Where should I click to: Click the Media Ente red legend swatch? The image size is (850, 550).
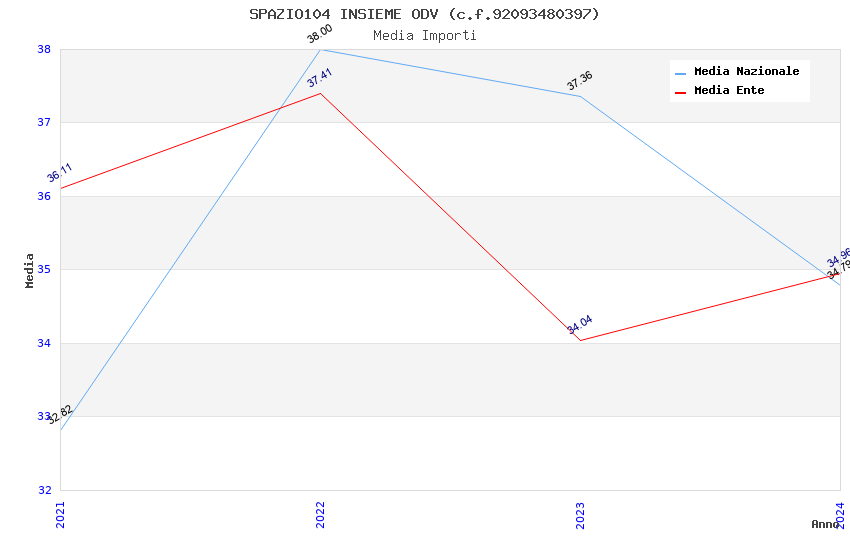click(681, 91)
